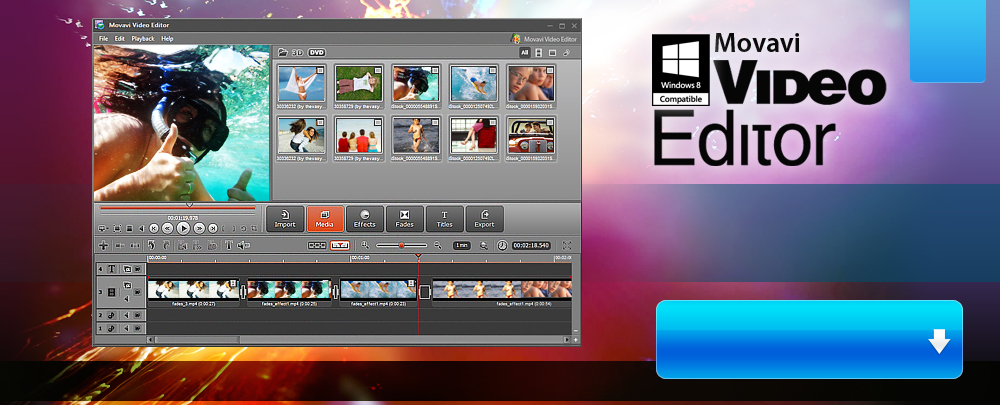The width and height of the screenshot is (1000, 405).
Task: Open the 1 min scale selector
Action: pyautogui.click(x=462, y=245)
